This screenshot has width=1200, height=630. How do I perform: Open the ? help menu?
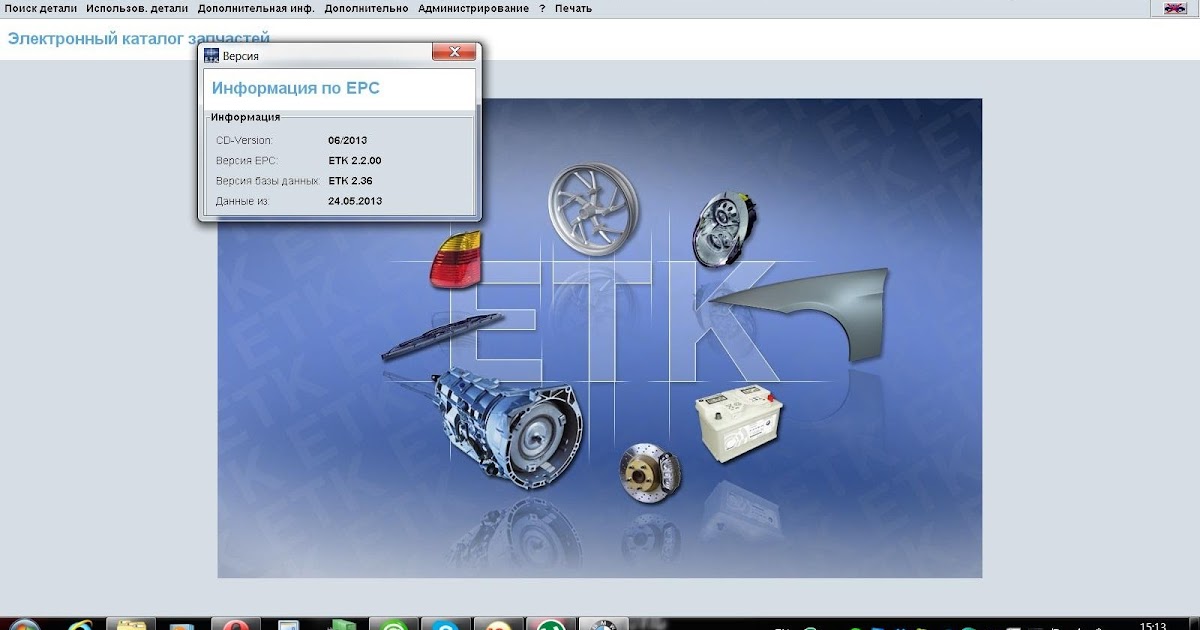(x=542, y=8)
